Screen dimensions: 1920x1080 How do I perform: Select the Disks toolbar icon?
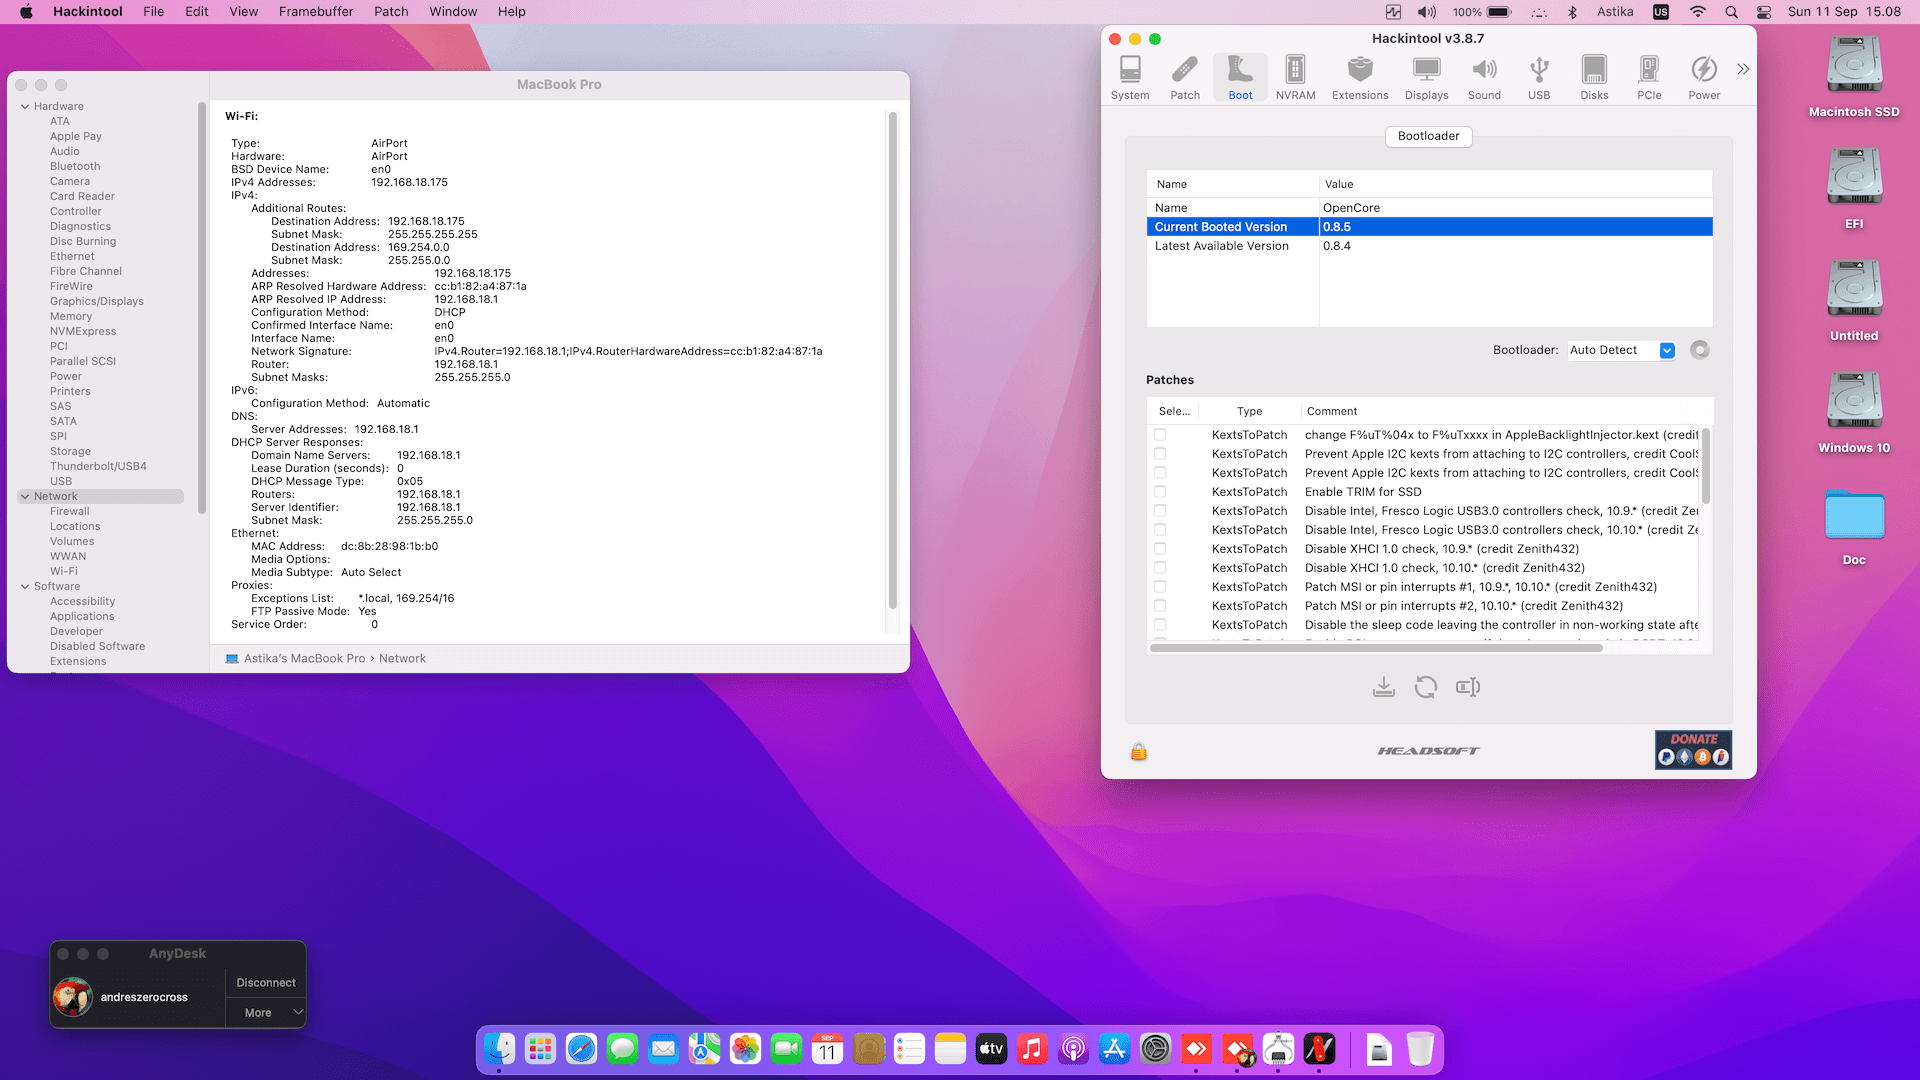tap(1594, 75)
